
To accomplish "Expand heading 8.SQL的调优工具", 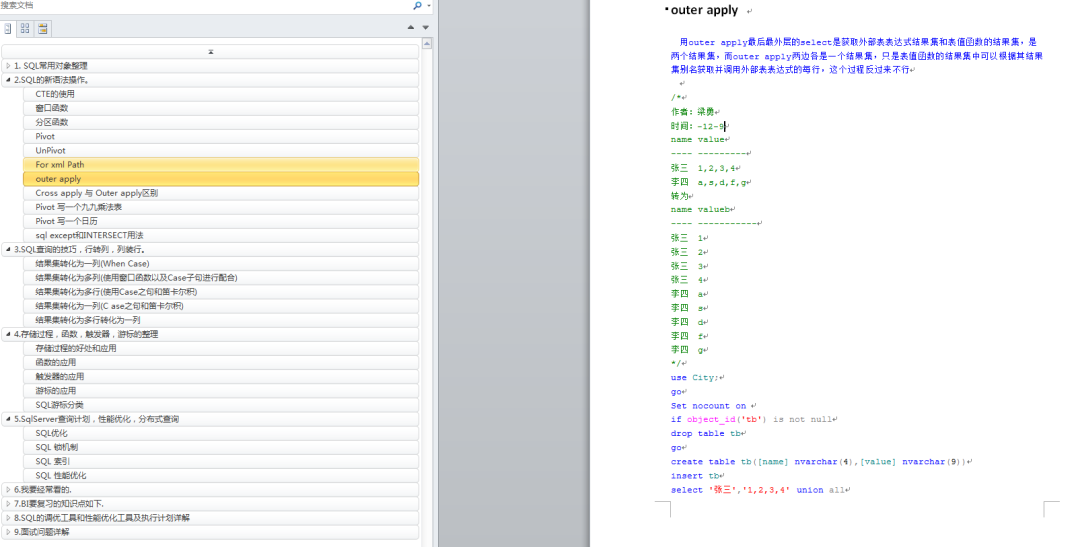I will 8,517.
